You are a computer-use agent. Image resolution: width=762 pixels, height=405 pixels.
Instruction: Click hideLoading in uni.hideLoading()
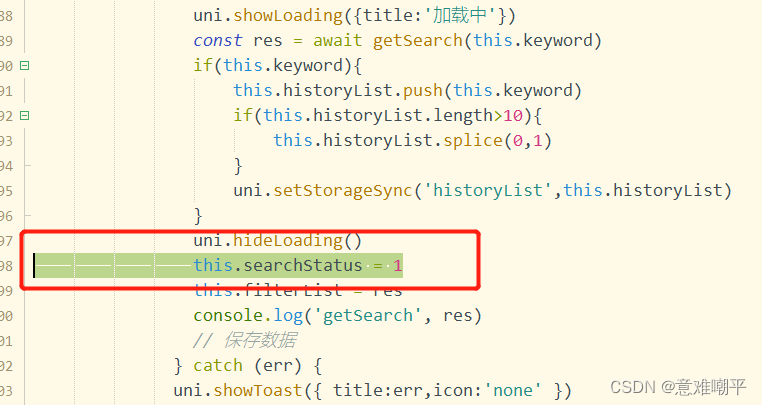pyautogui.click(x=288, y=241)
